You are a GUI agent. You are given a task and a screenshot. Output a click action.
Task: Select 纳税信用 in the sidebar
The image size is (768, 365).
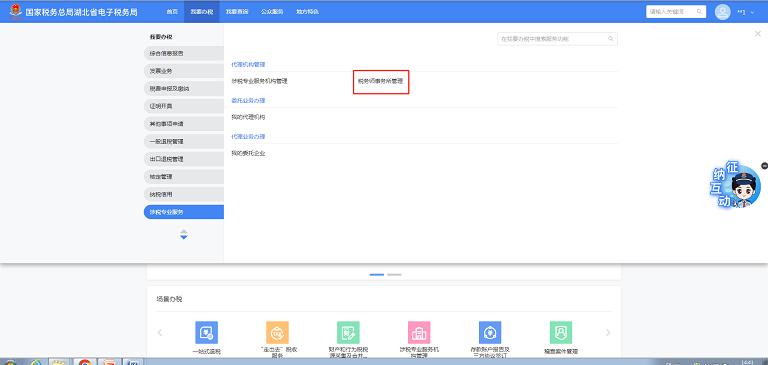pyautogui.click(x=184, y=195)
